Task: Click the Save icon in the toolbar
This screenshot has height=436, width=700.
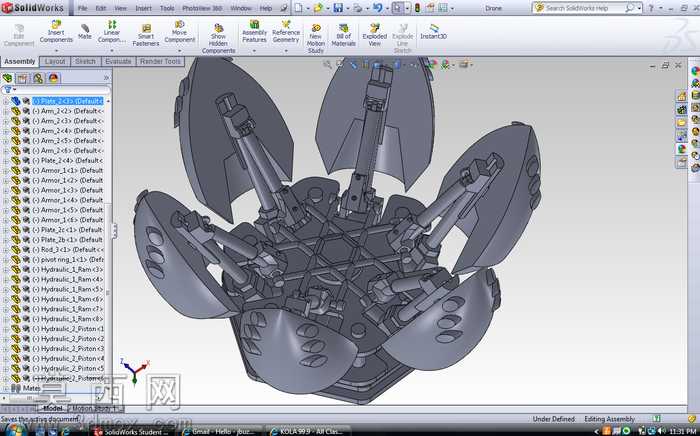Action: coord(338,8)
